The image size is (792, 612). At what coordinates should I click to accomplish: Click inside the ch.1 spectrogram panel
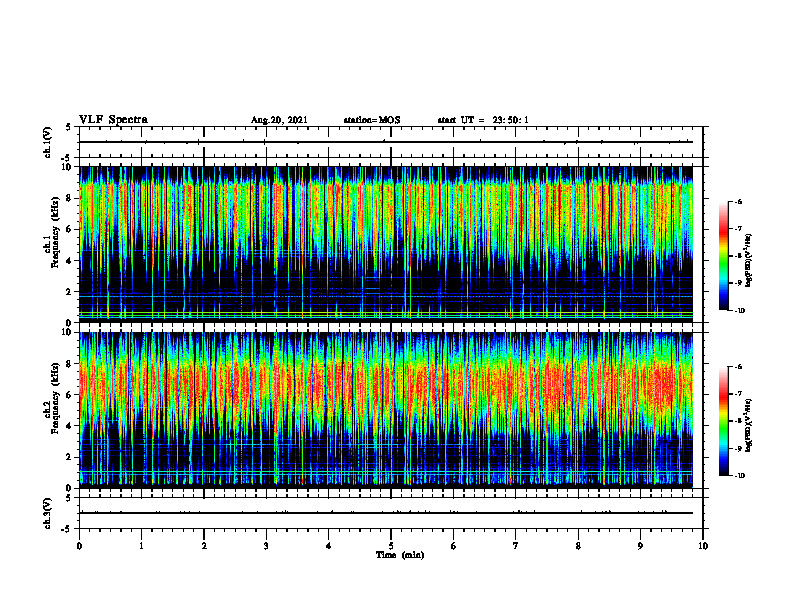pyautogui.click(x=386, y=244)
